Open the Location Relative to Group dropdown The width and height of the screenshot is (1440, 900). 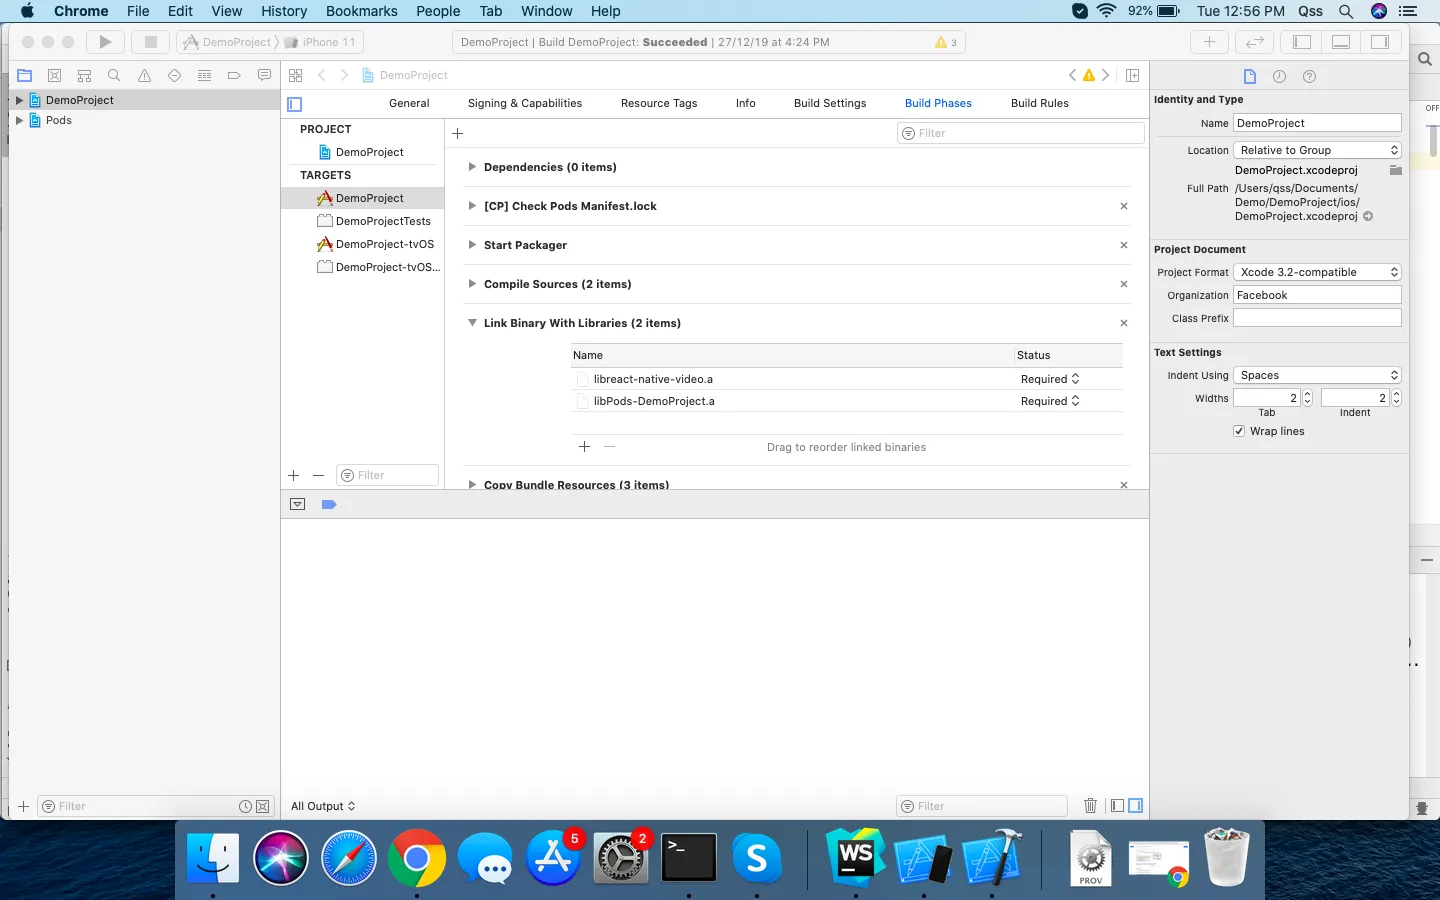[1317, 150]
